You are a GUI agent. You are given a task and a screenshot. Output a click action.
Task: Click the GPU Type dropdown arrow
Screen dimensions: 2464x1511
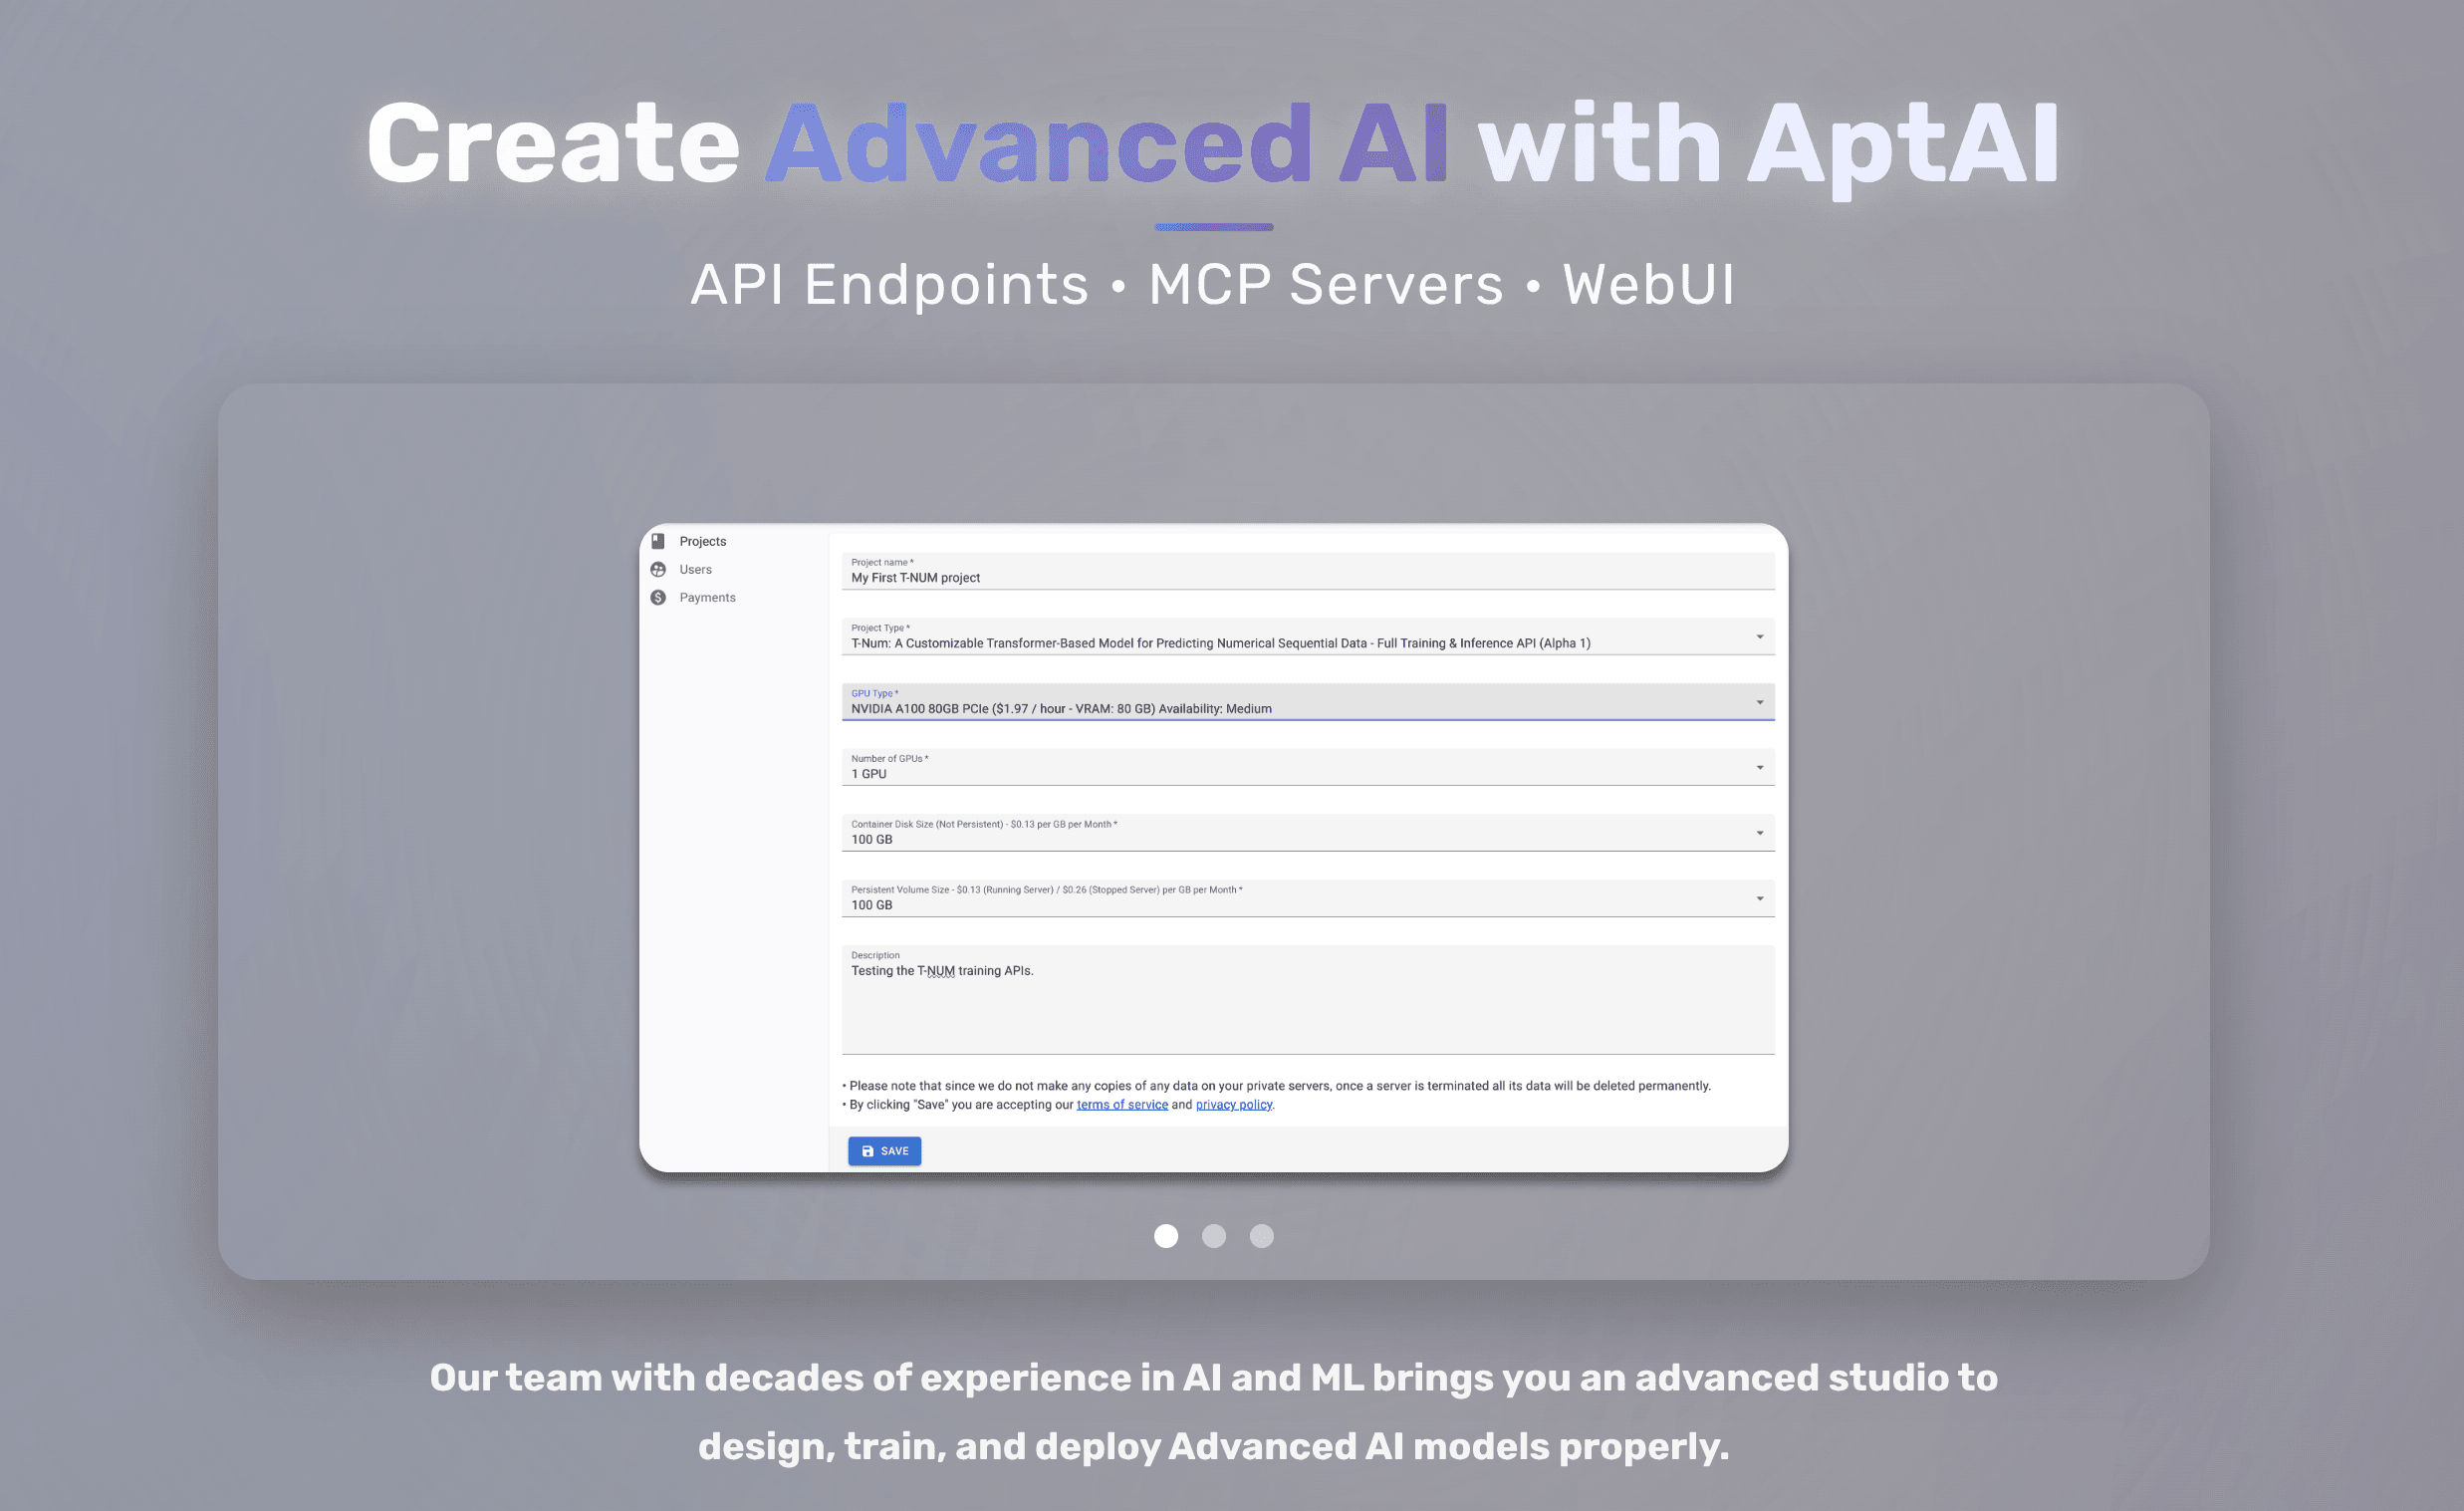(x=1760, y=702)
